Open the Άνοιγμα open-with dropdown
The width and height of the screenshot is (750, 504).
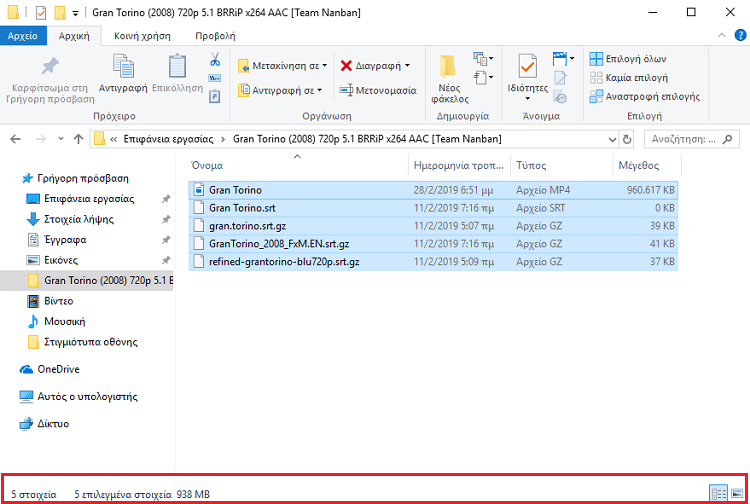coord(563,59)
